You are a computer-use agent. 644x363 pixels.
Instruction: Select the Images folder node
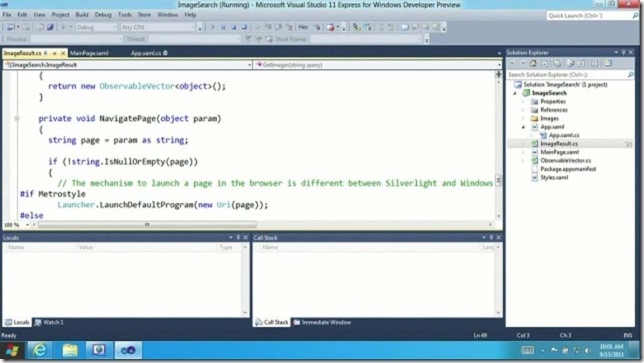(549, 119)
